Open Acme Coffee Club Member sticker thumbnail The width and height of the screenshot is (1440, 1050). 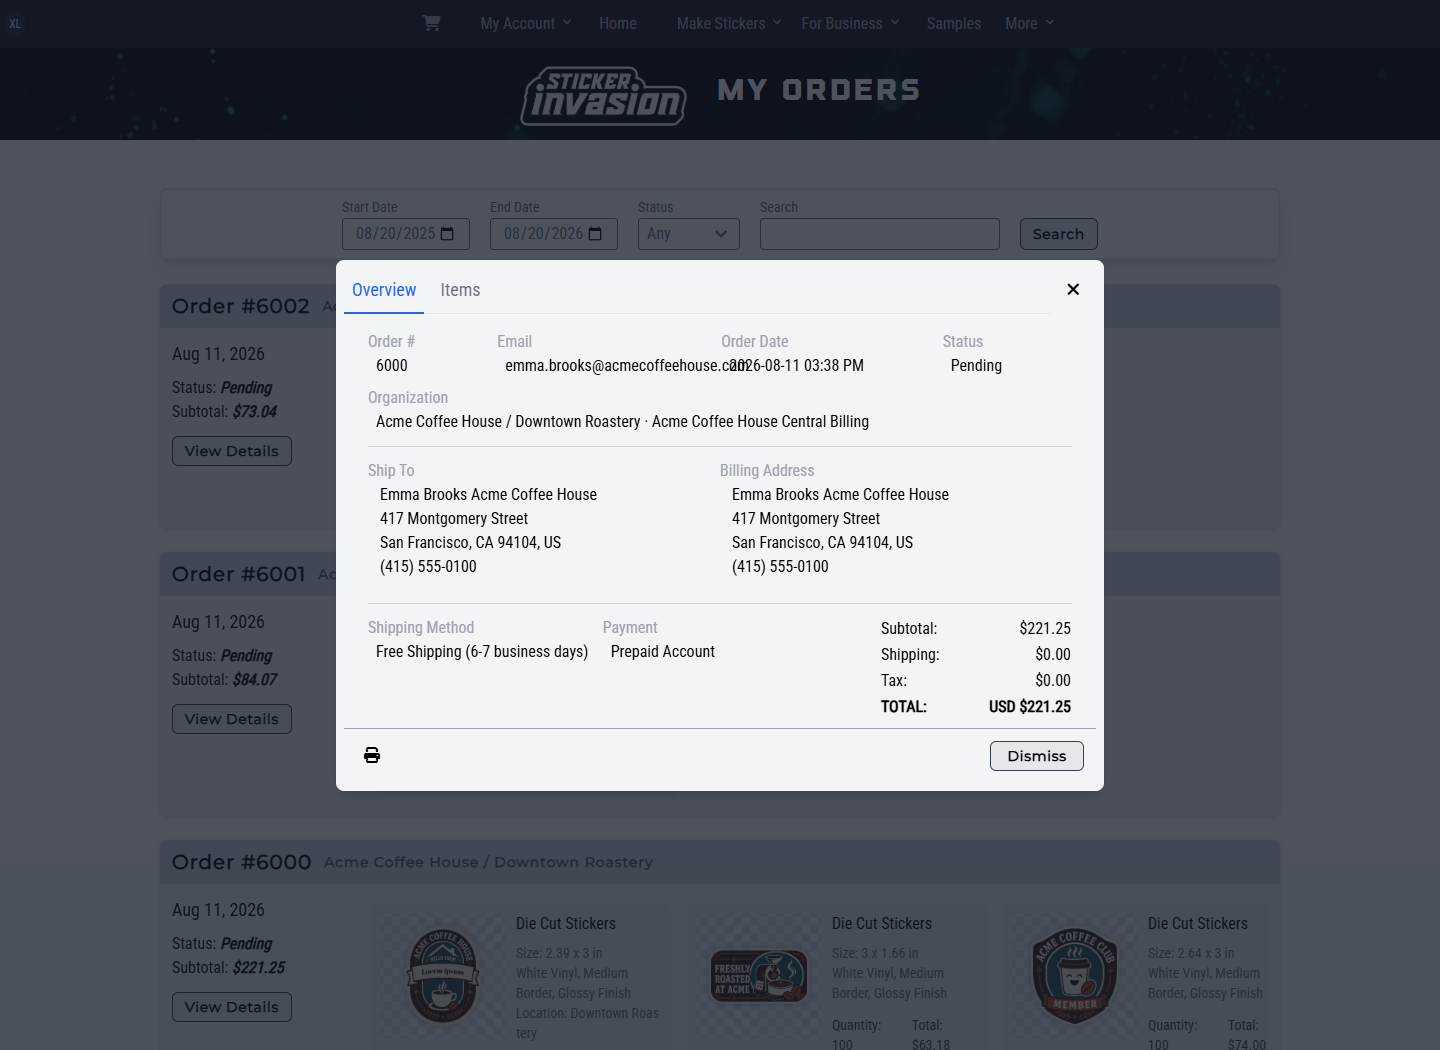[1075, 976]
